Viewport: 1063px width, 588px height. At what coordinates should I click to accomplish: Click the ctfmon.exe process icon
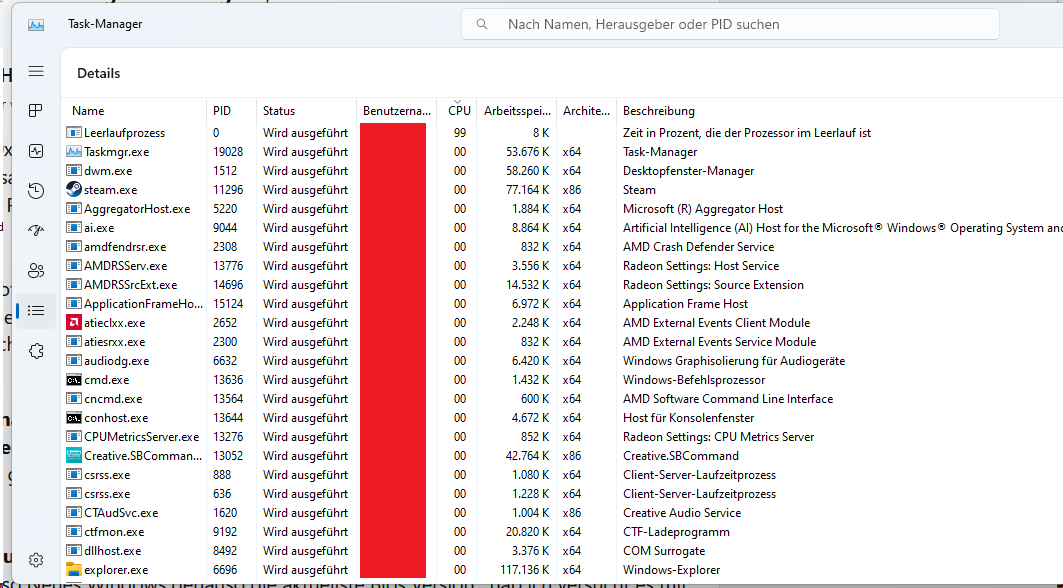[74, 532]
